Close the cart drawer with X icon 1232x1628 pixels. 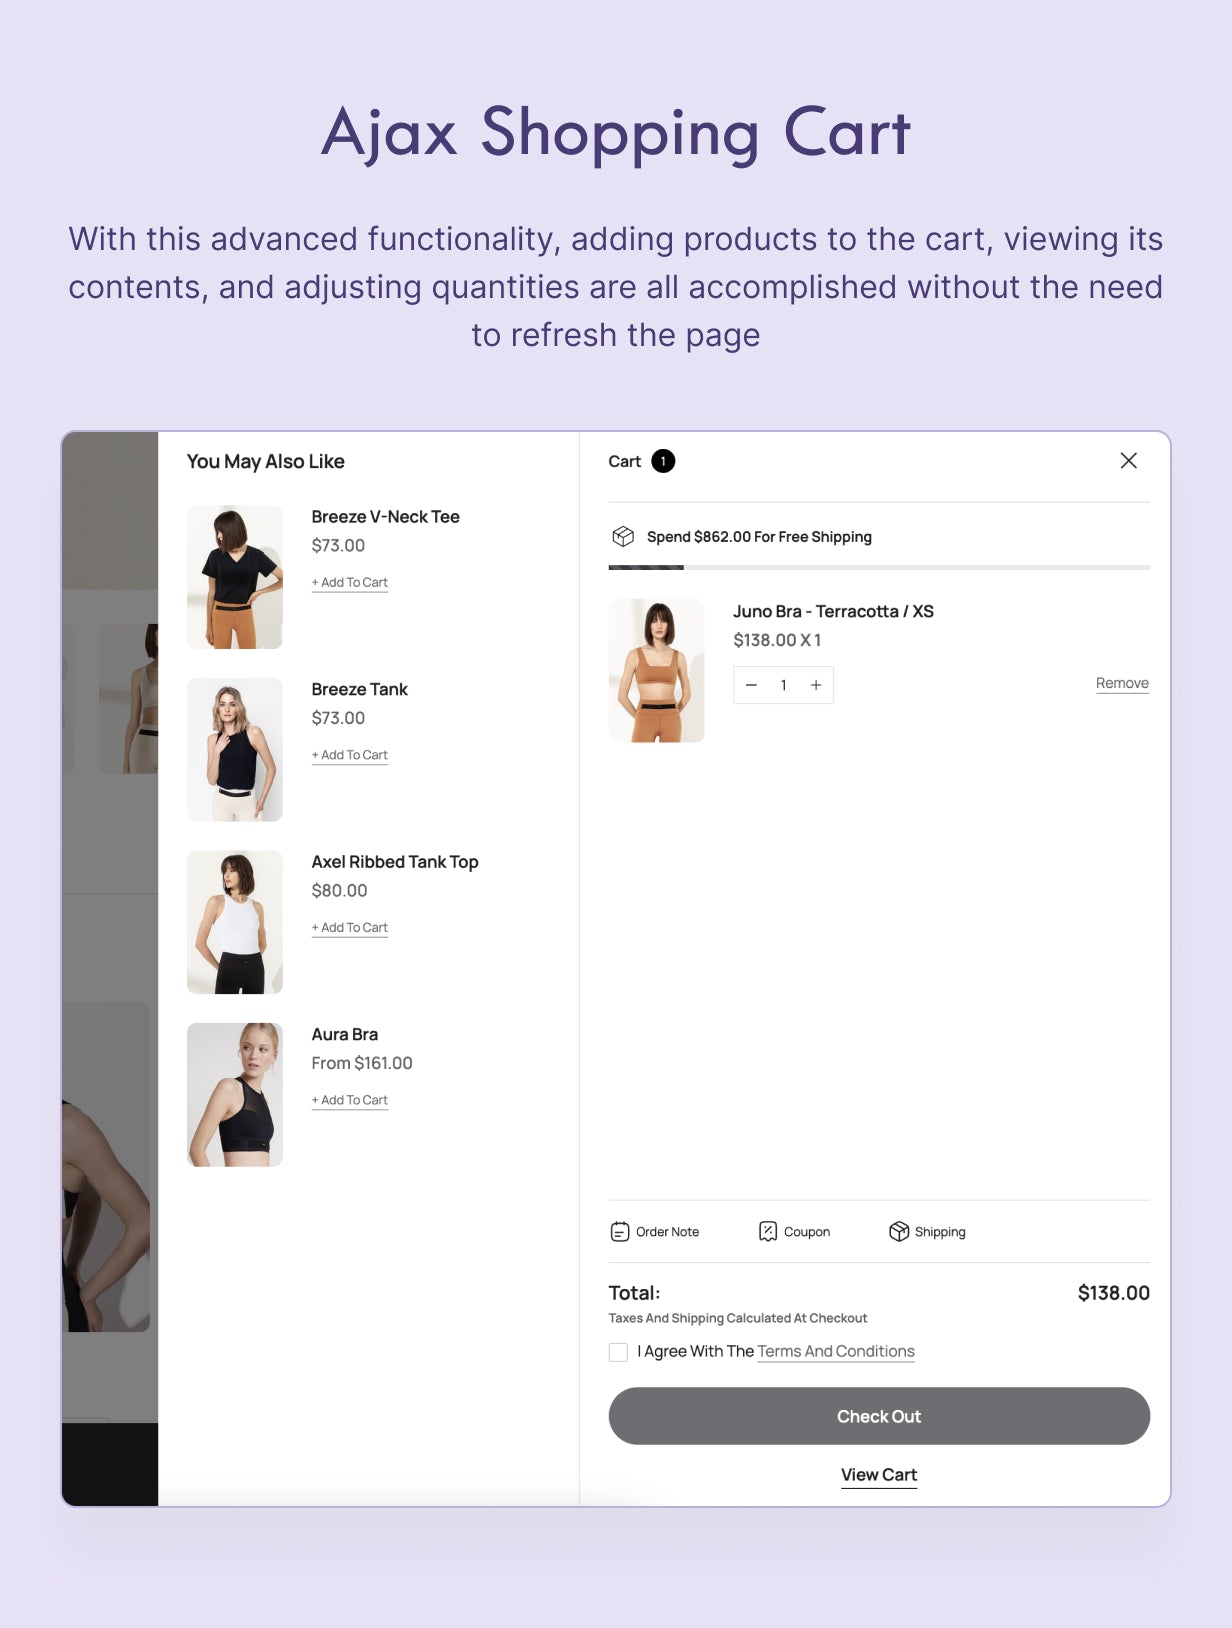pos(1128,460)
